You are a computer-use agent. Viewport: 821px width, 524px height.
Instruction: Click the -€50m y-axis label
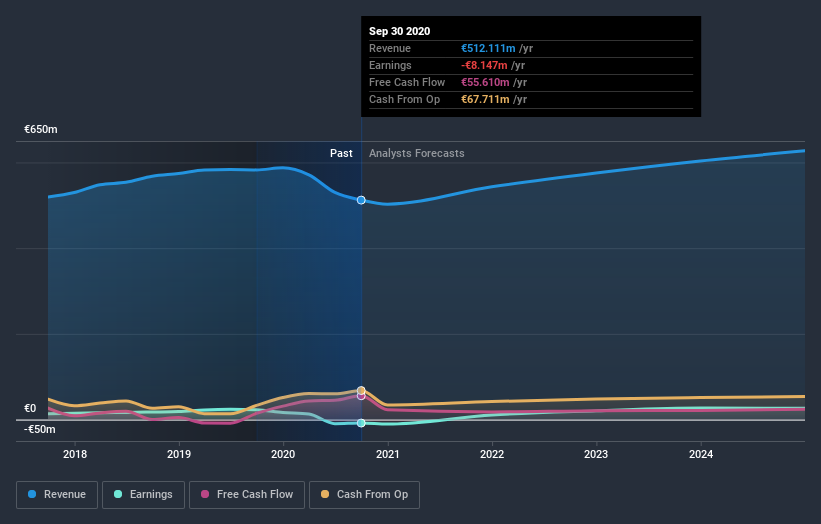[40, 429]
